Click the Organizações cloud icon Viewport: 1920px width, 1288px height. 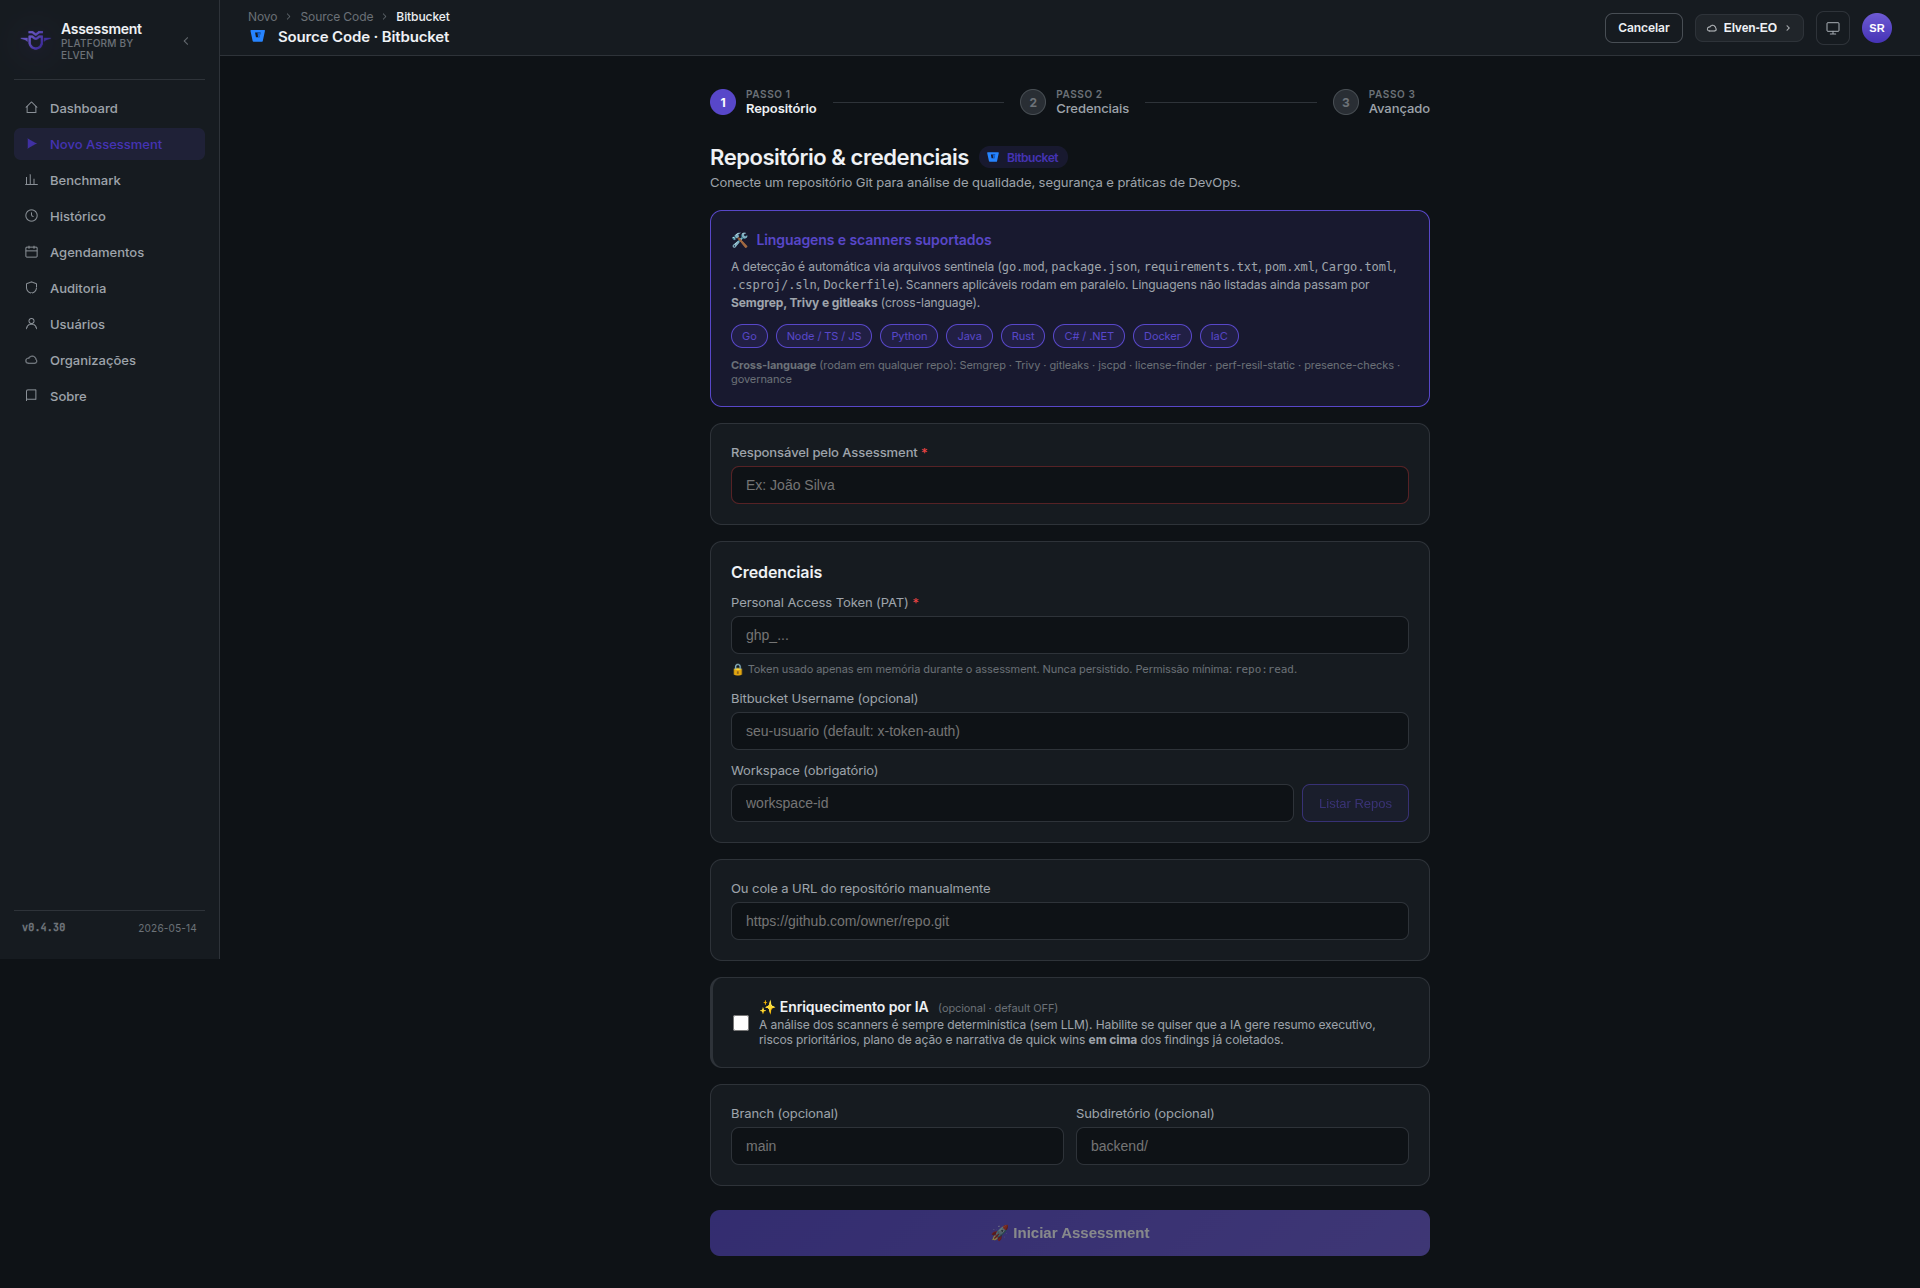tap(31, 360)
